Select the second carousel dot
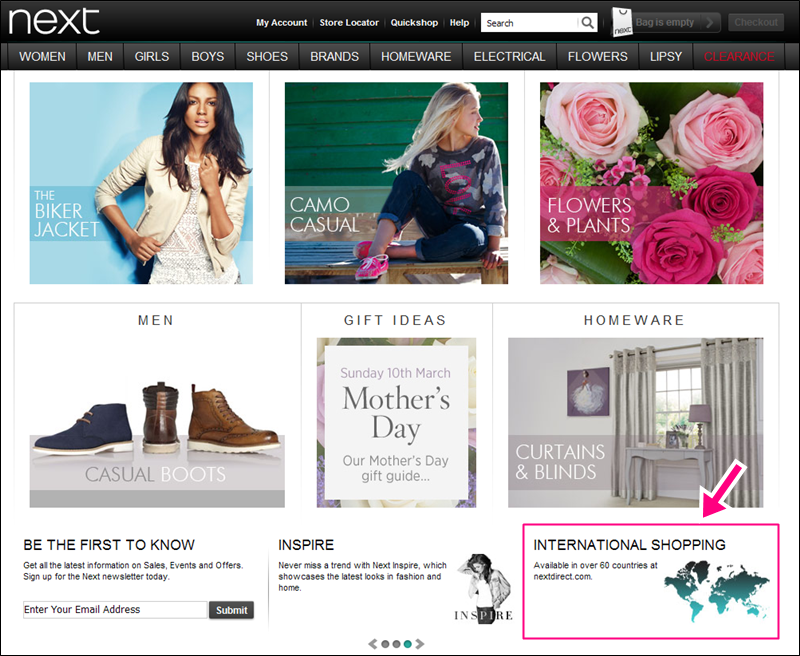The width and height of the screenshot is (800, 656). (x=396, y=644)
